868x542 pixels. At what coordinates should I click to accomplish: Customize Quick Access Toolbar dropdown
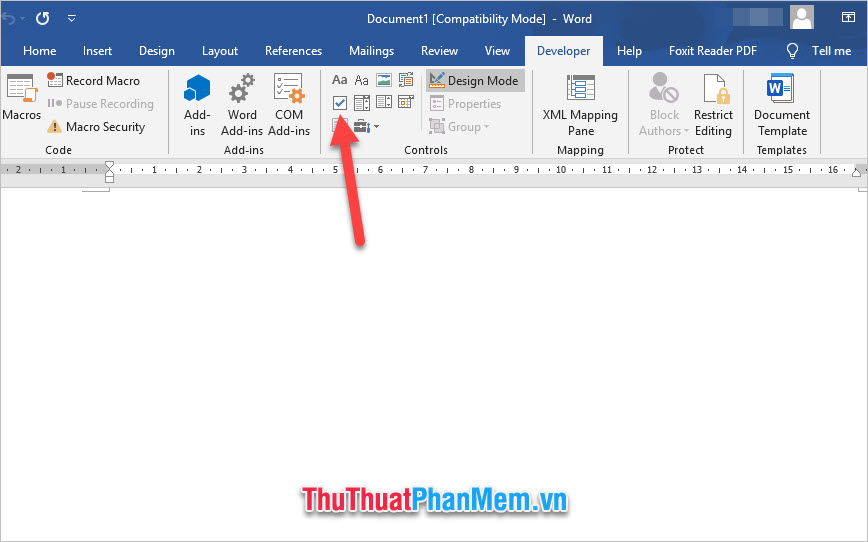pos(71,18)
